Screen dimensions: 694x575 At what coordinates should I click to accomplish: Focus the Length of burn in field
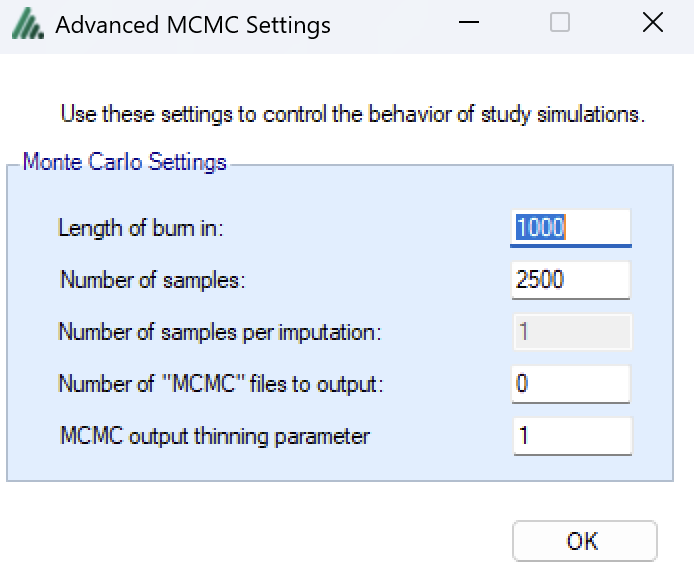click(571, 227)
